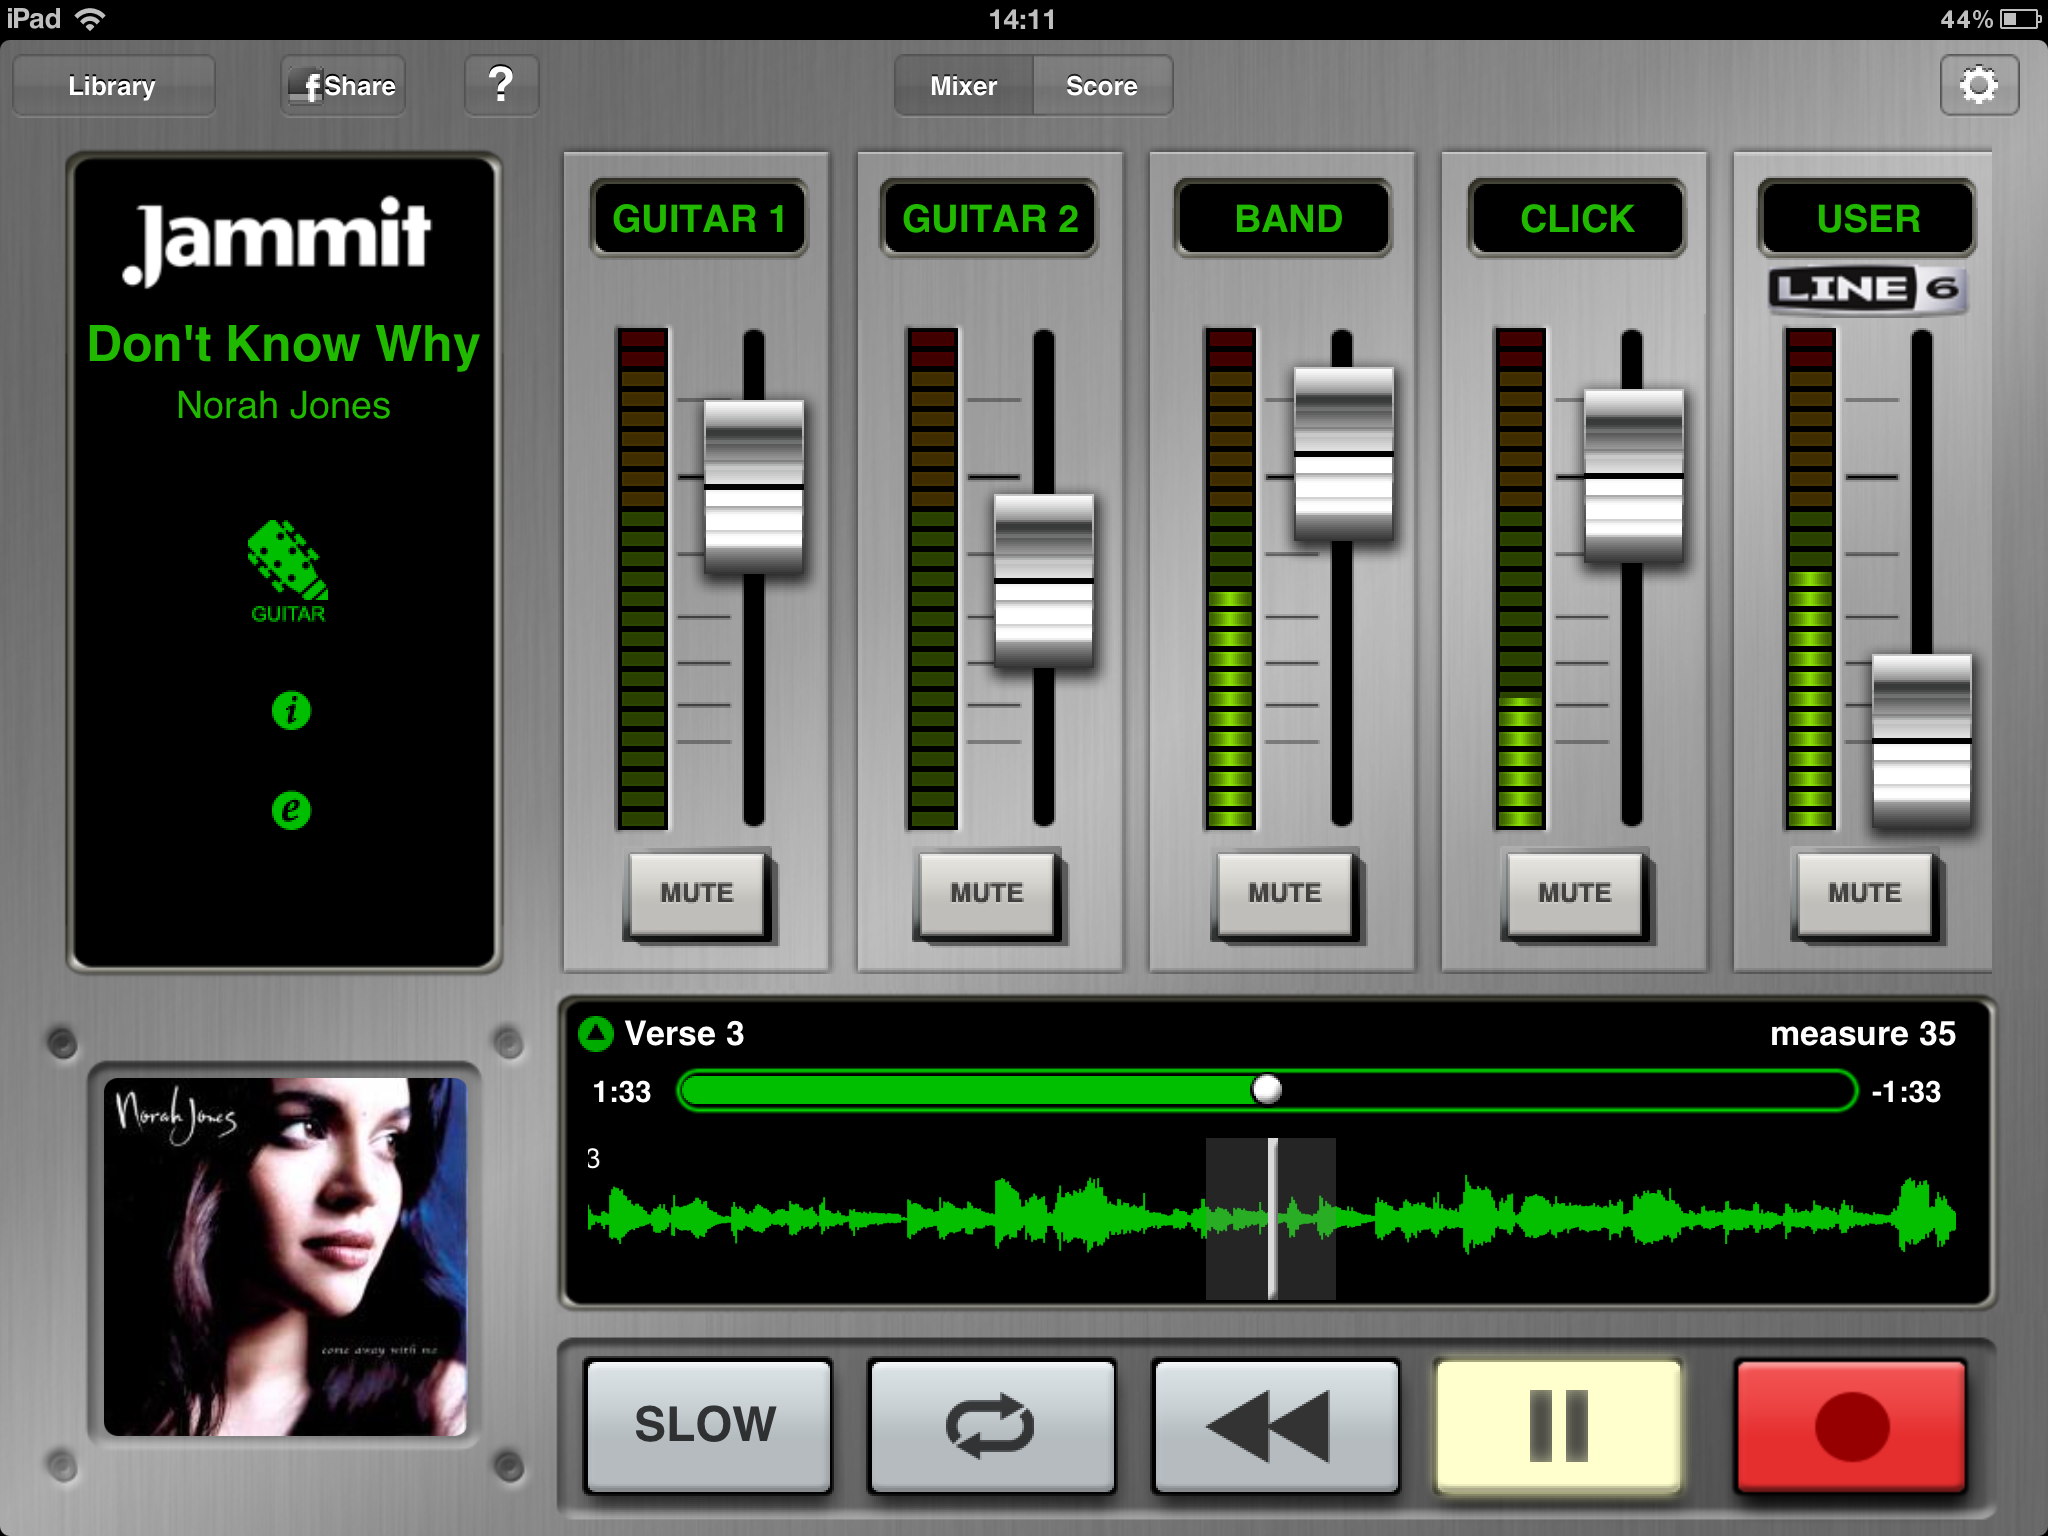Open the help question mark

coord(501,85)
